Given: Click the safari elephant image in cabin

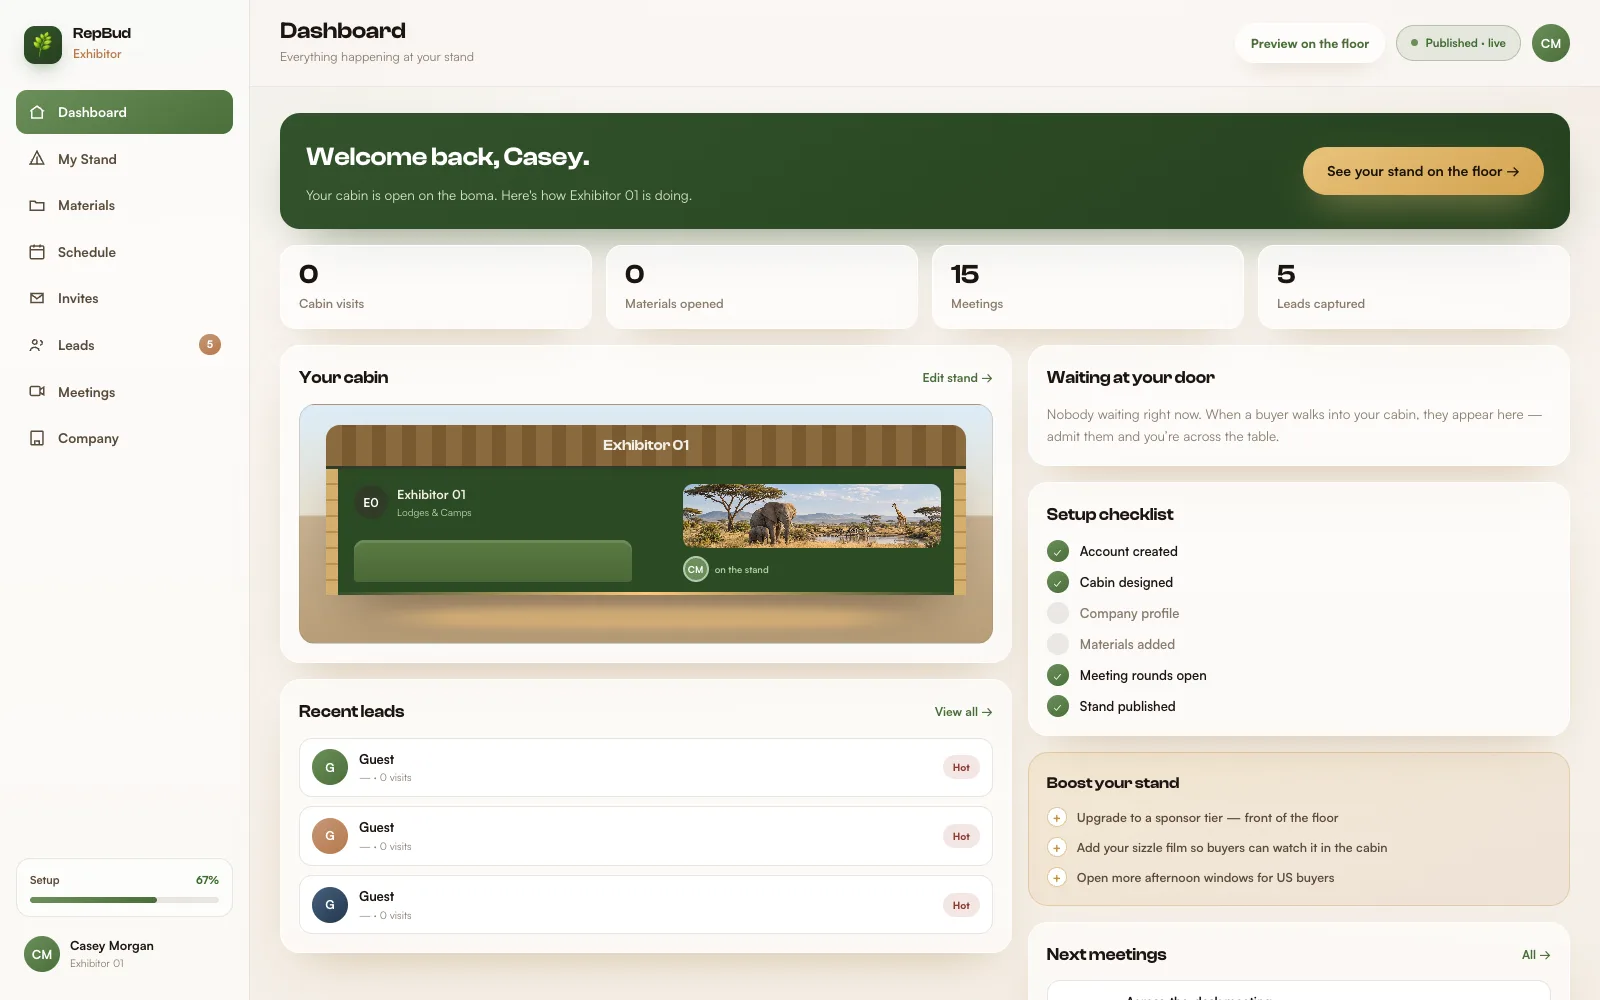Looking at the screenshot, I should [x=812, y=516].
